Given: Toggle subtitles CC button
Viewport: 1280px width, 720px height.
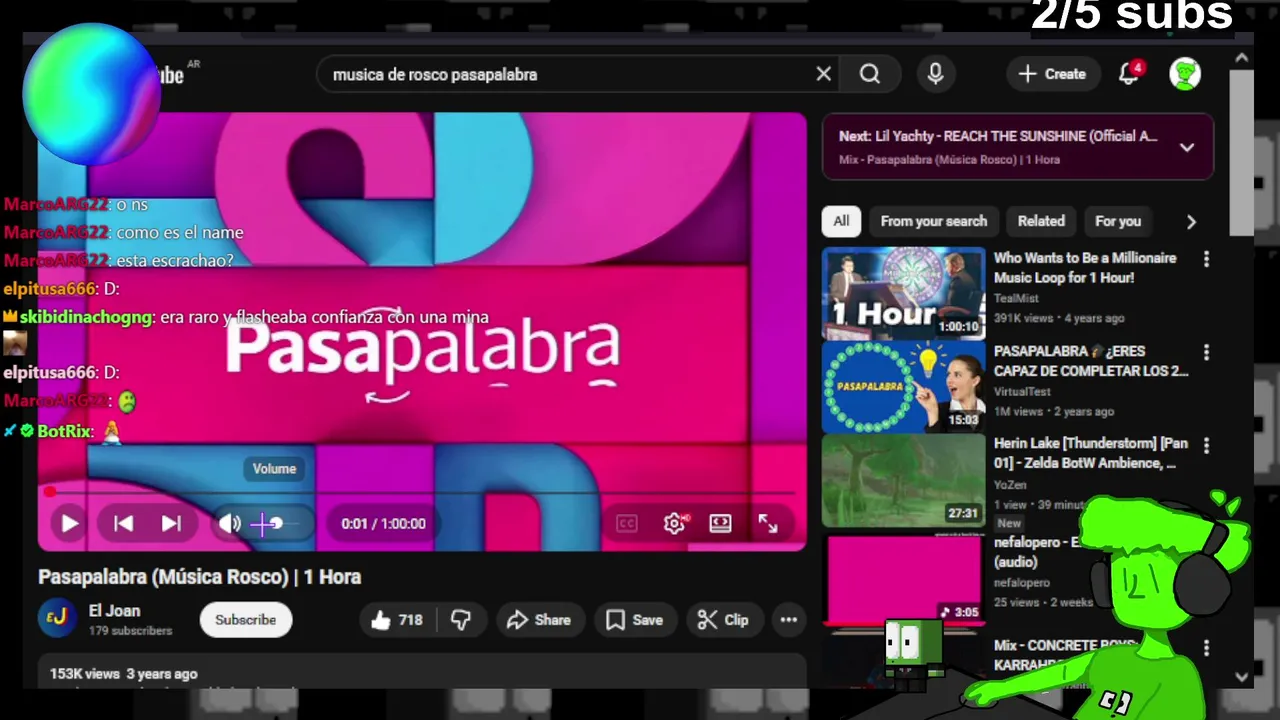Looking at the screenshot, I should pyautogui.click(x=627, y=523).
